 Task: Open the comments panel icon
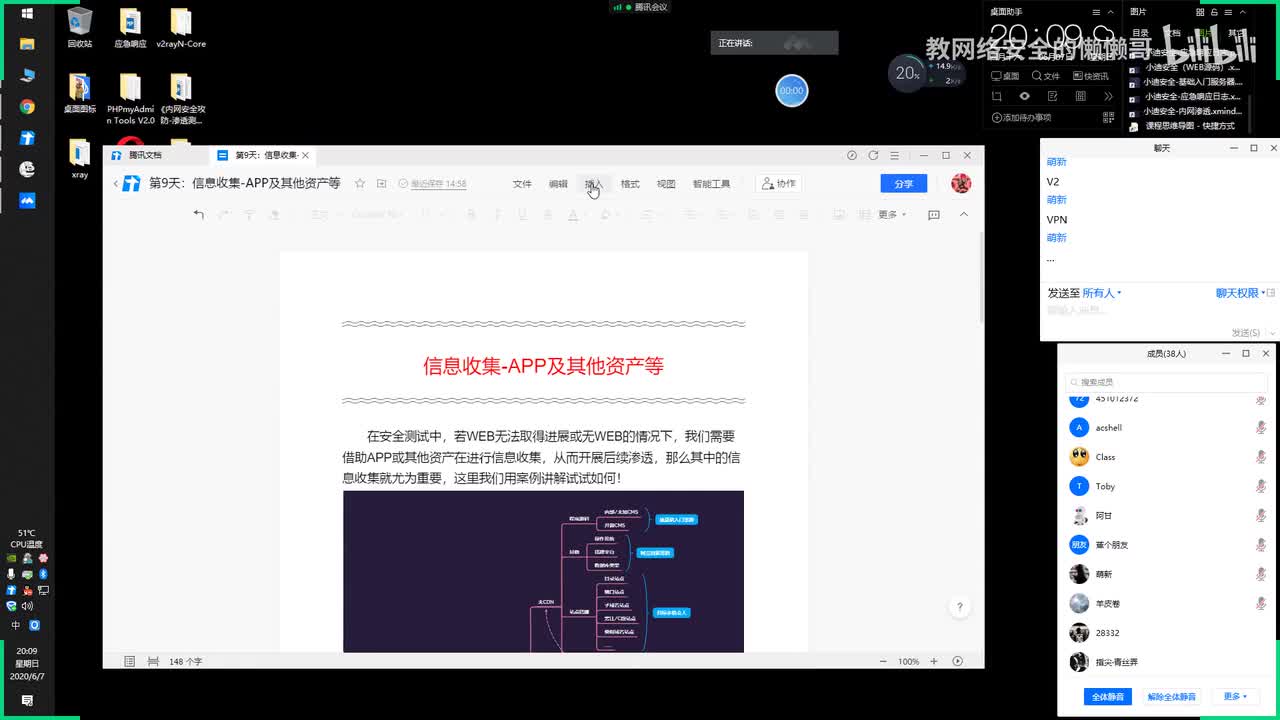pos(934,214)
